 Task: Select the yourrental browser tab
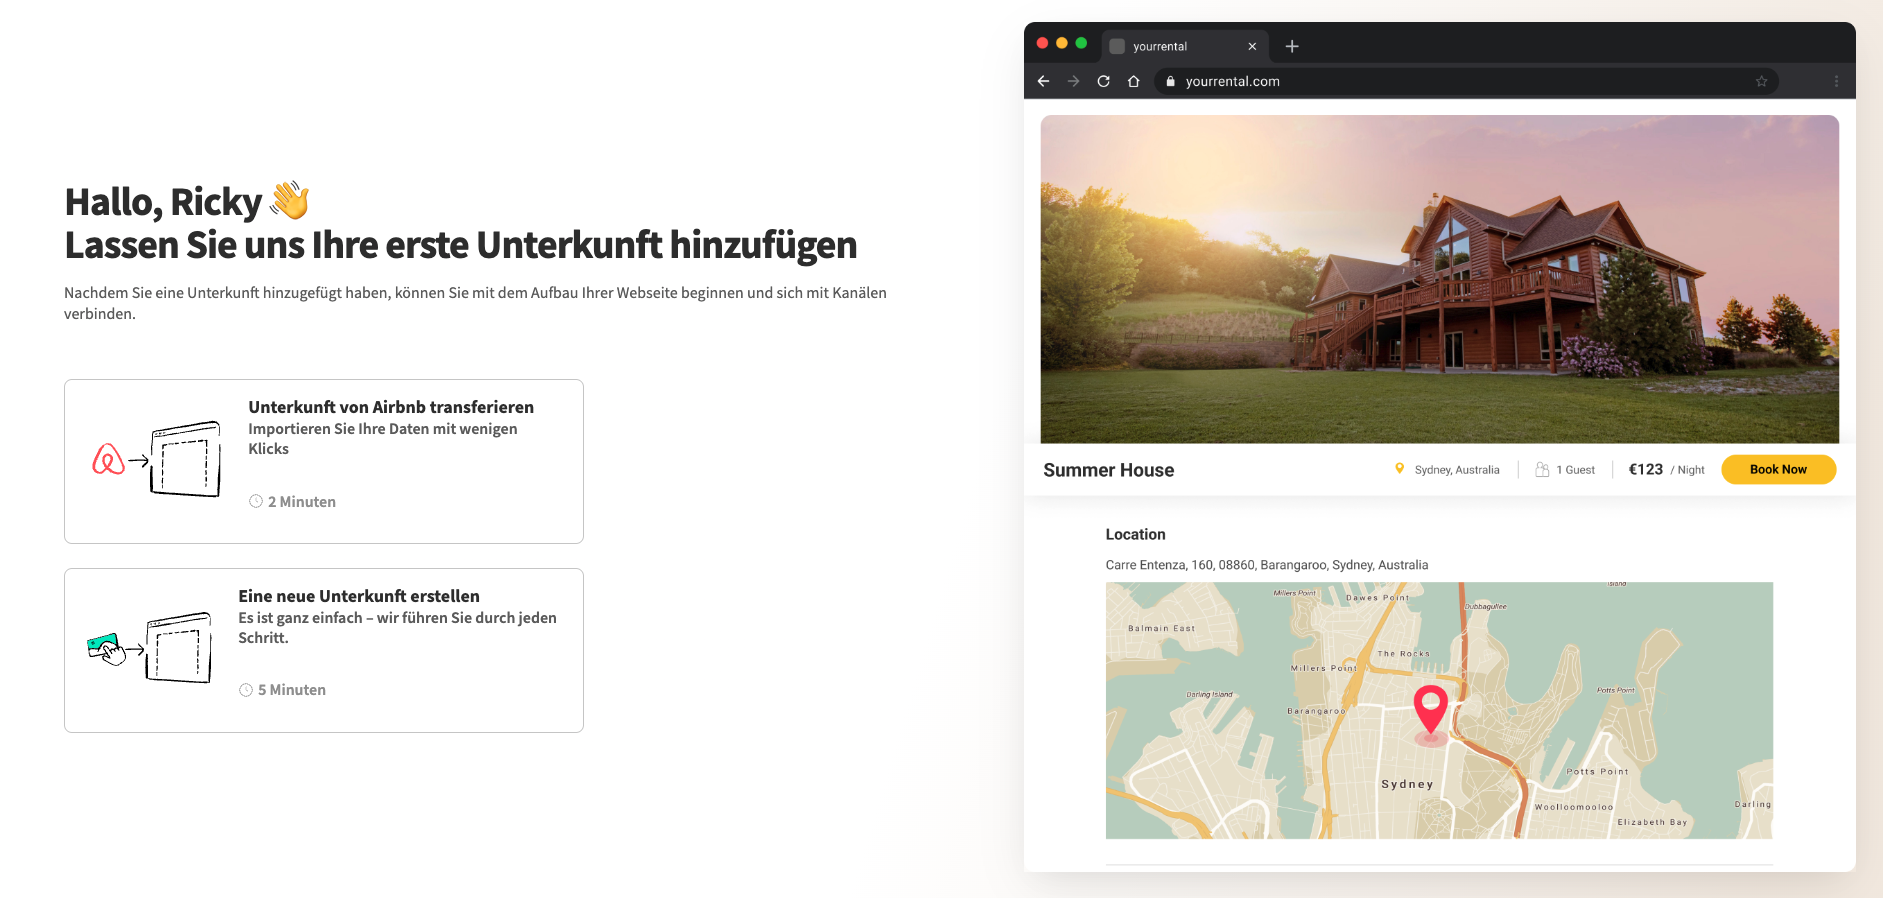(1185, 46)
